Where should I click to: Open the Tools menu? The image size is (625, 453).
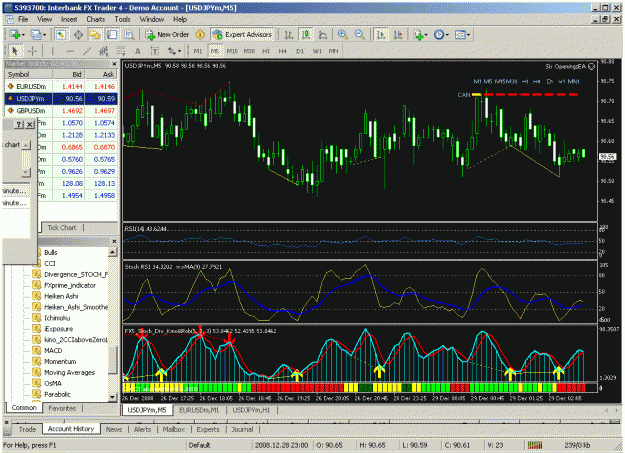pos(122,19)
